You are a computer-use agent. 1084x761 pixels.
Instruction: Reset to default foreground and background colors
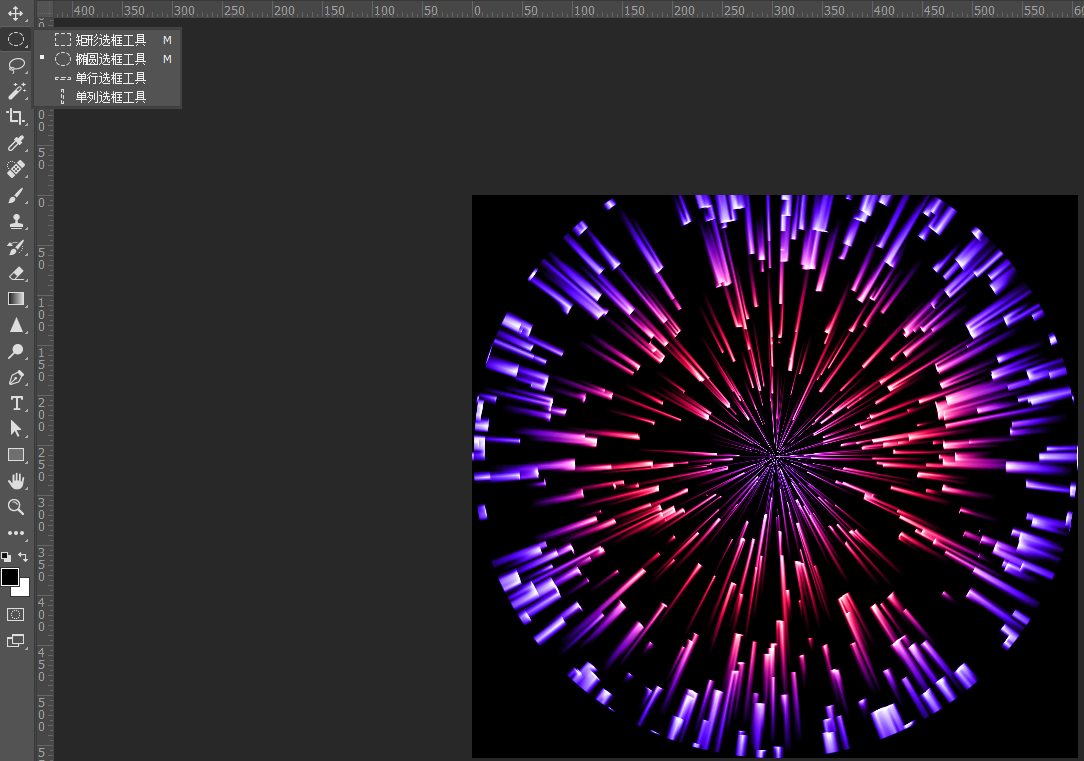point(6,557)
